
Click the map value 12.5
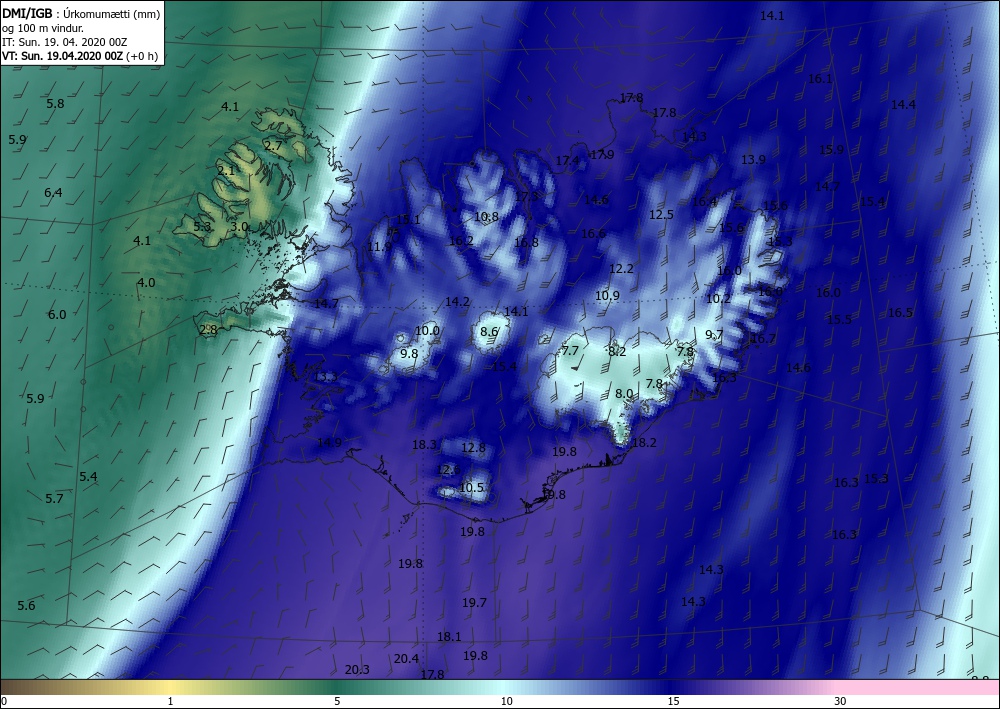(661, 214)
